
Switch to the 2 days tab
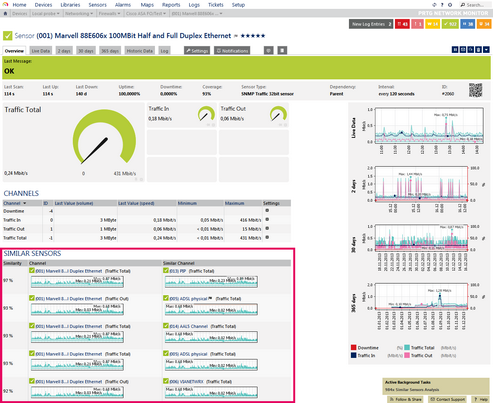pos(64,51)
